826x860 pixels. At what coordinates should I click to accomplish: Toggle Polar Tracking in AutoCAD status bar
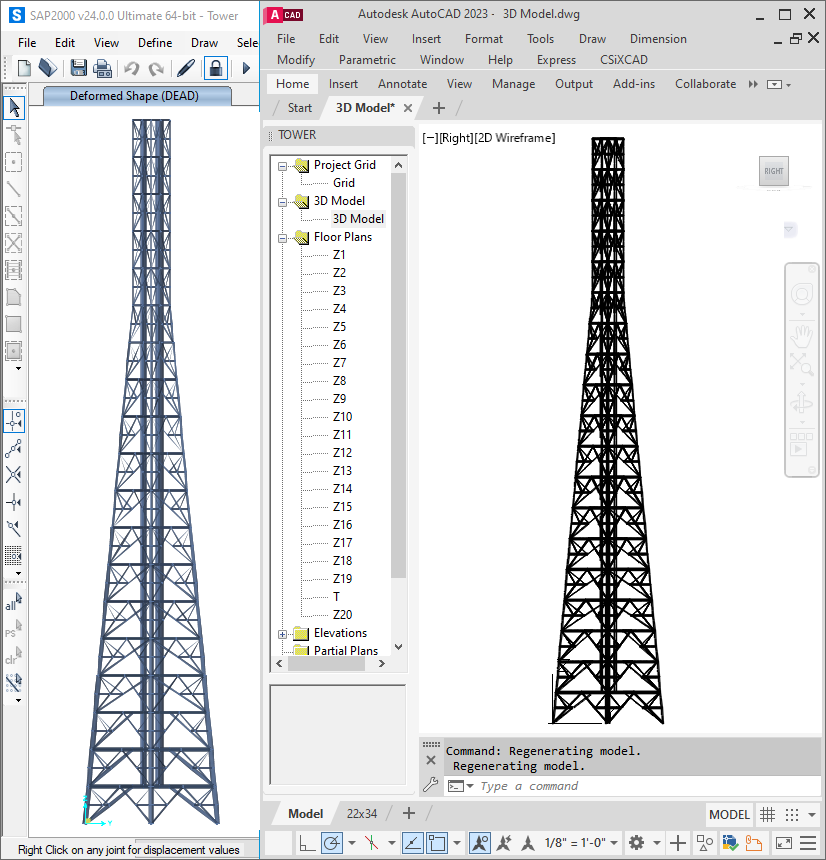[x=332, y=842]
